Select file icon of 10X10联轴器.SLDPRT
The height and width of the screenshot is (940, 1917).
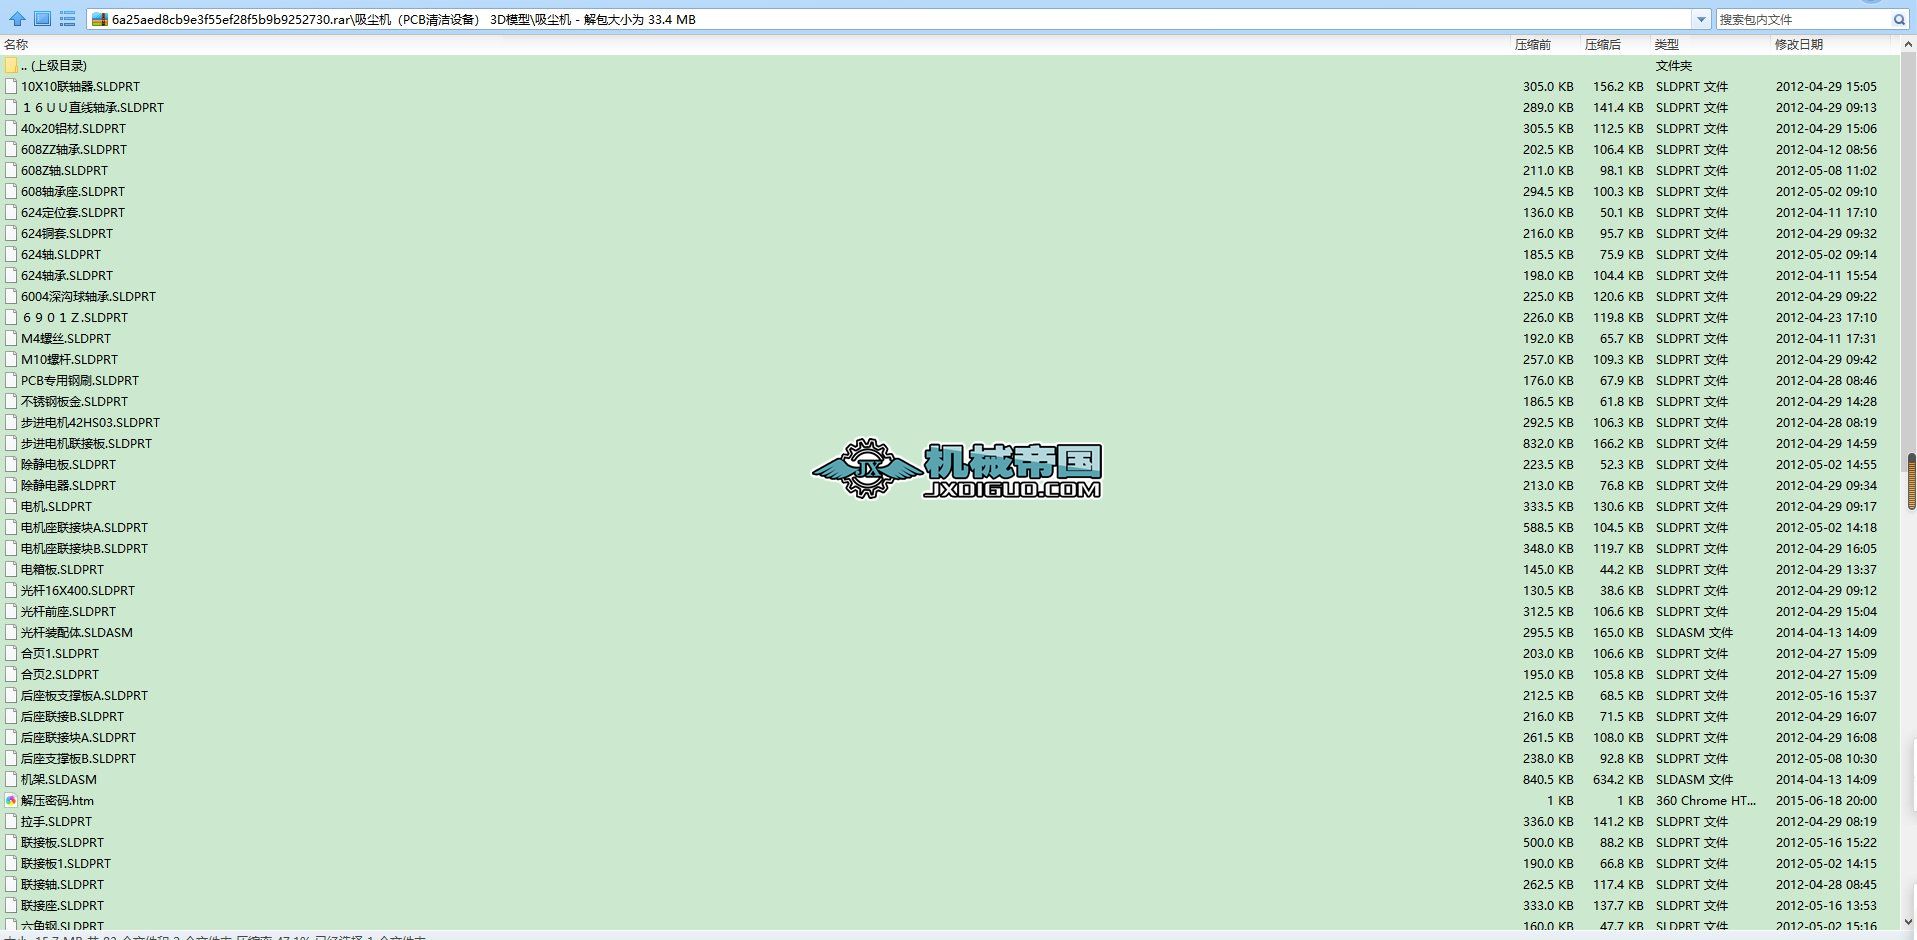[11, 86]
